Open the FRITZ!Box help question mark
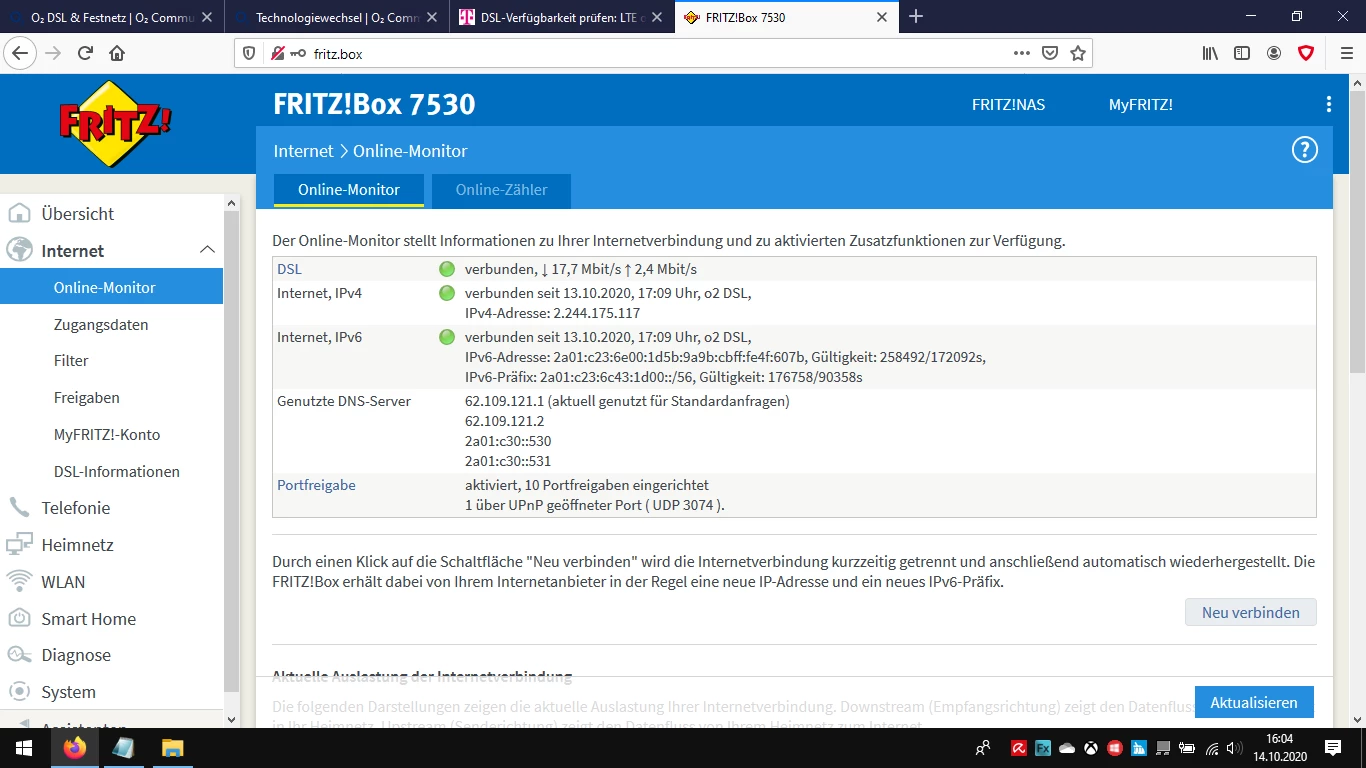This screenshot has width=1366, height=768. 1305,150
